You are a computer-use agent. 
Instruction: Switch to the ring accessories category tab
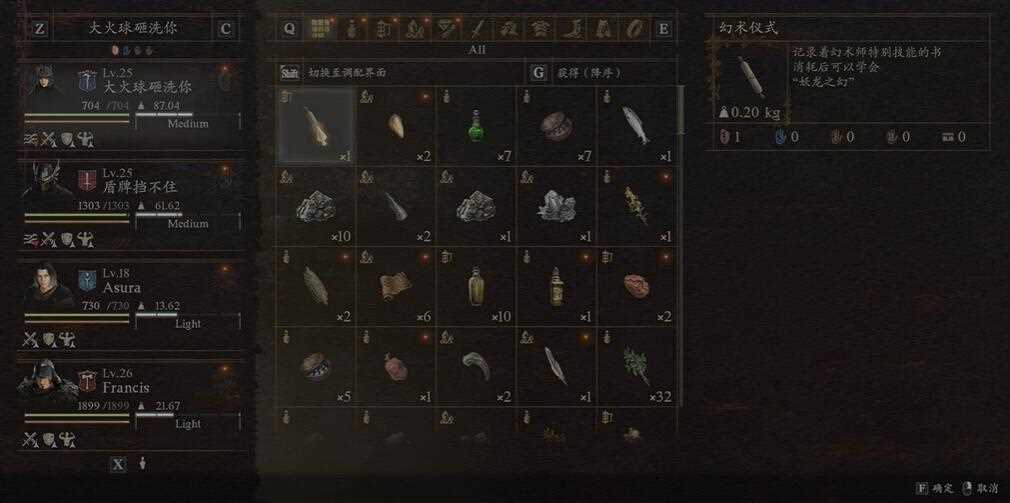634,28
